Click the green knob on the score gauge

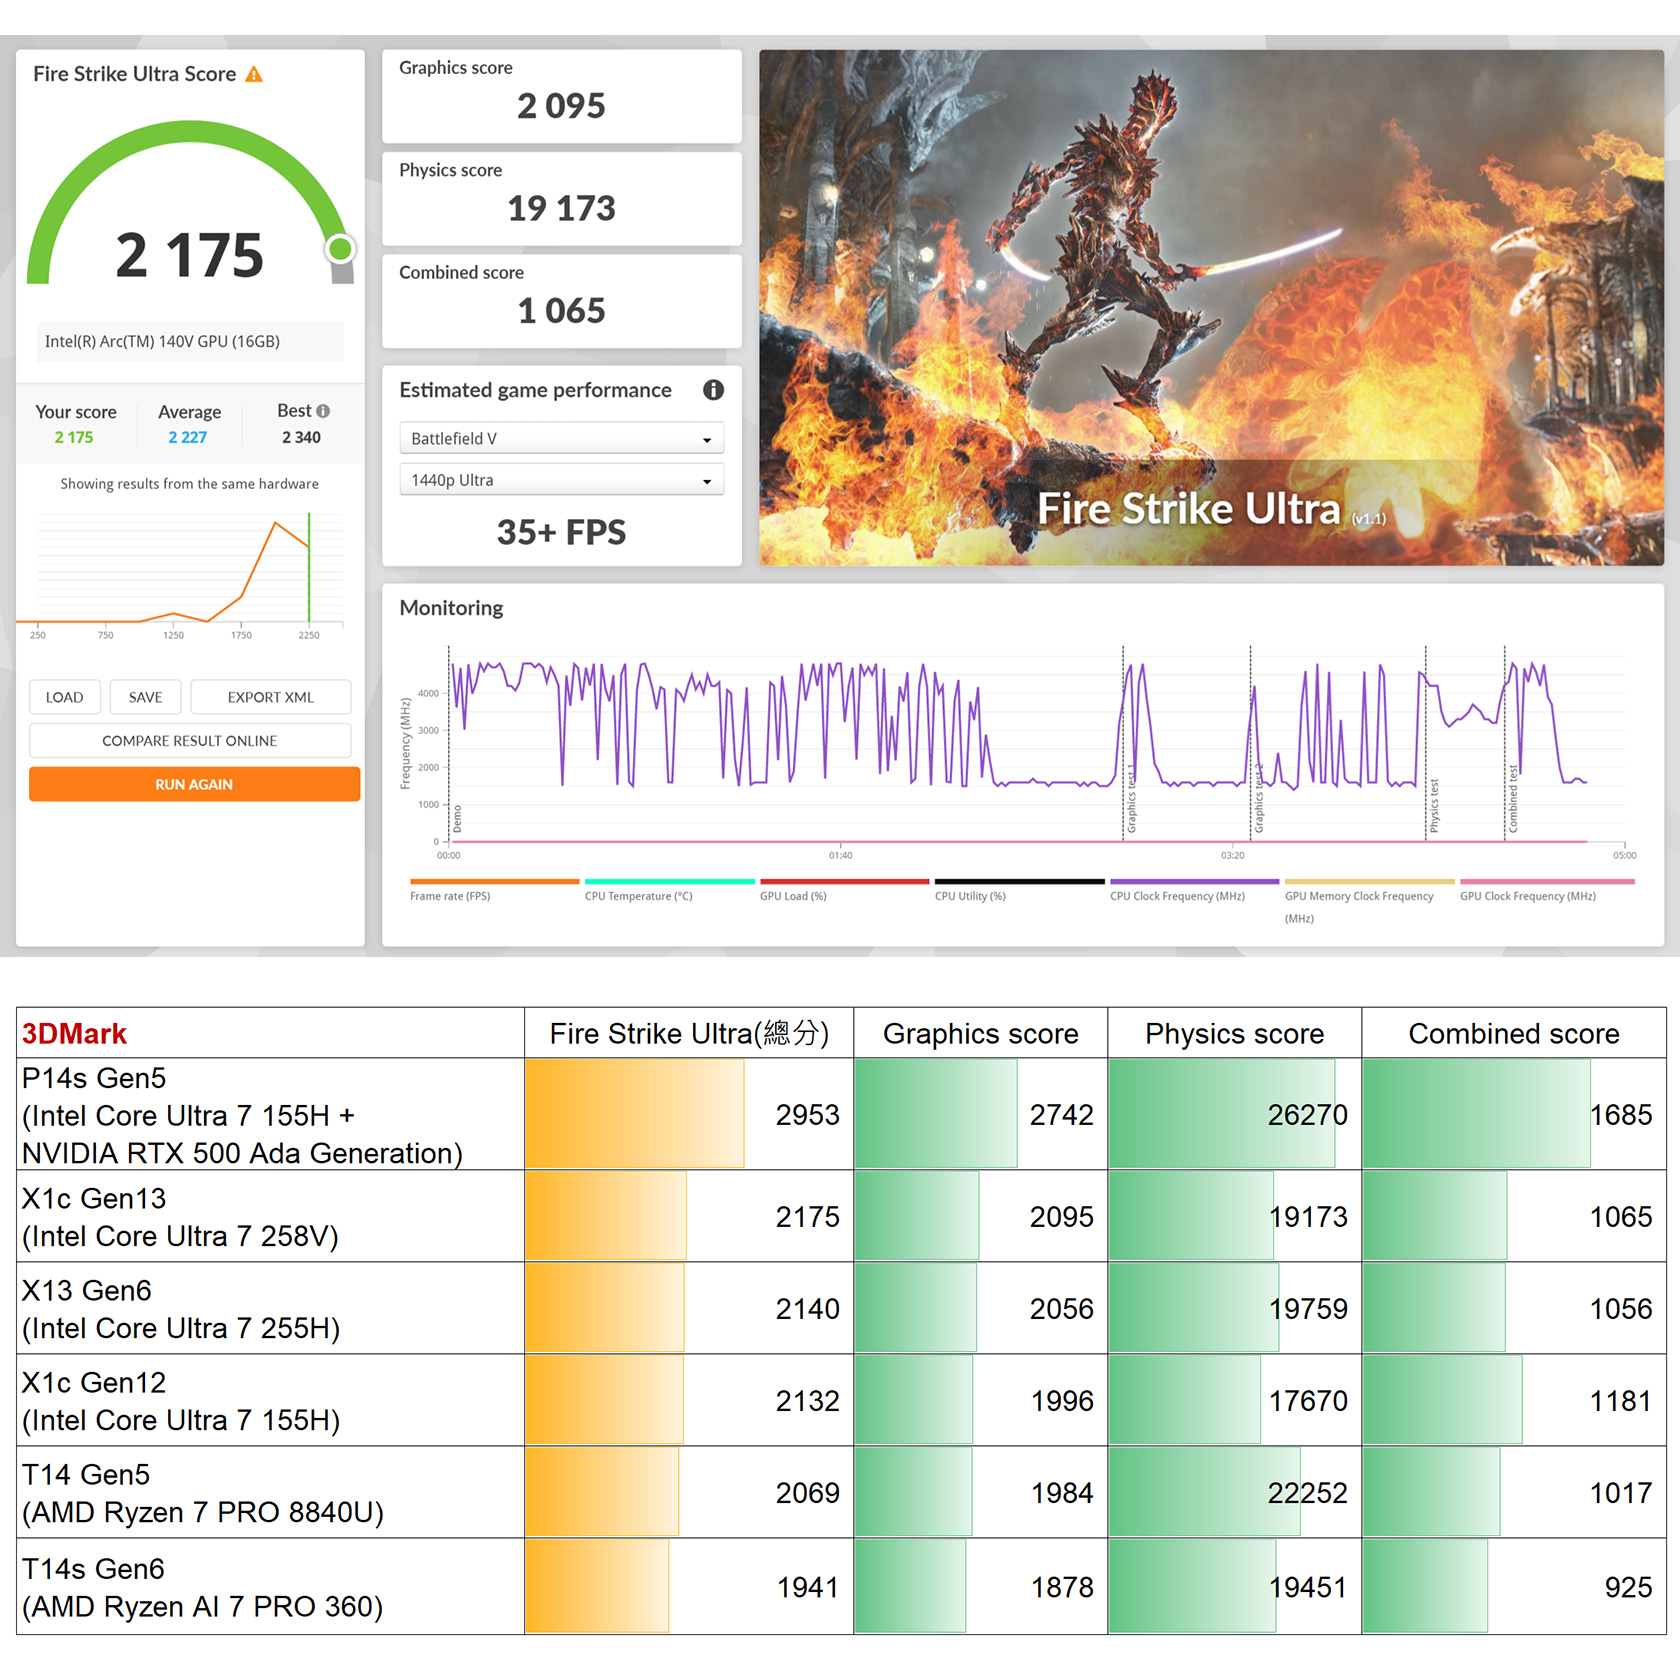[341, 249]
